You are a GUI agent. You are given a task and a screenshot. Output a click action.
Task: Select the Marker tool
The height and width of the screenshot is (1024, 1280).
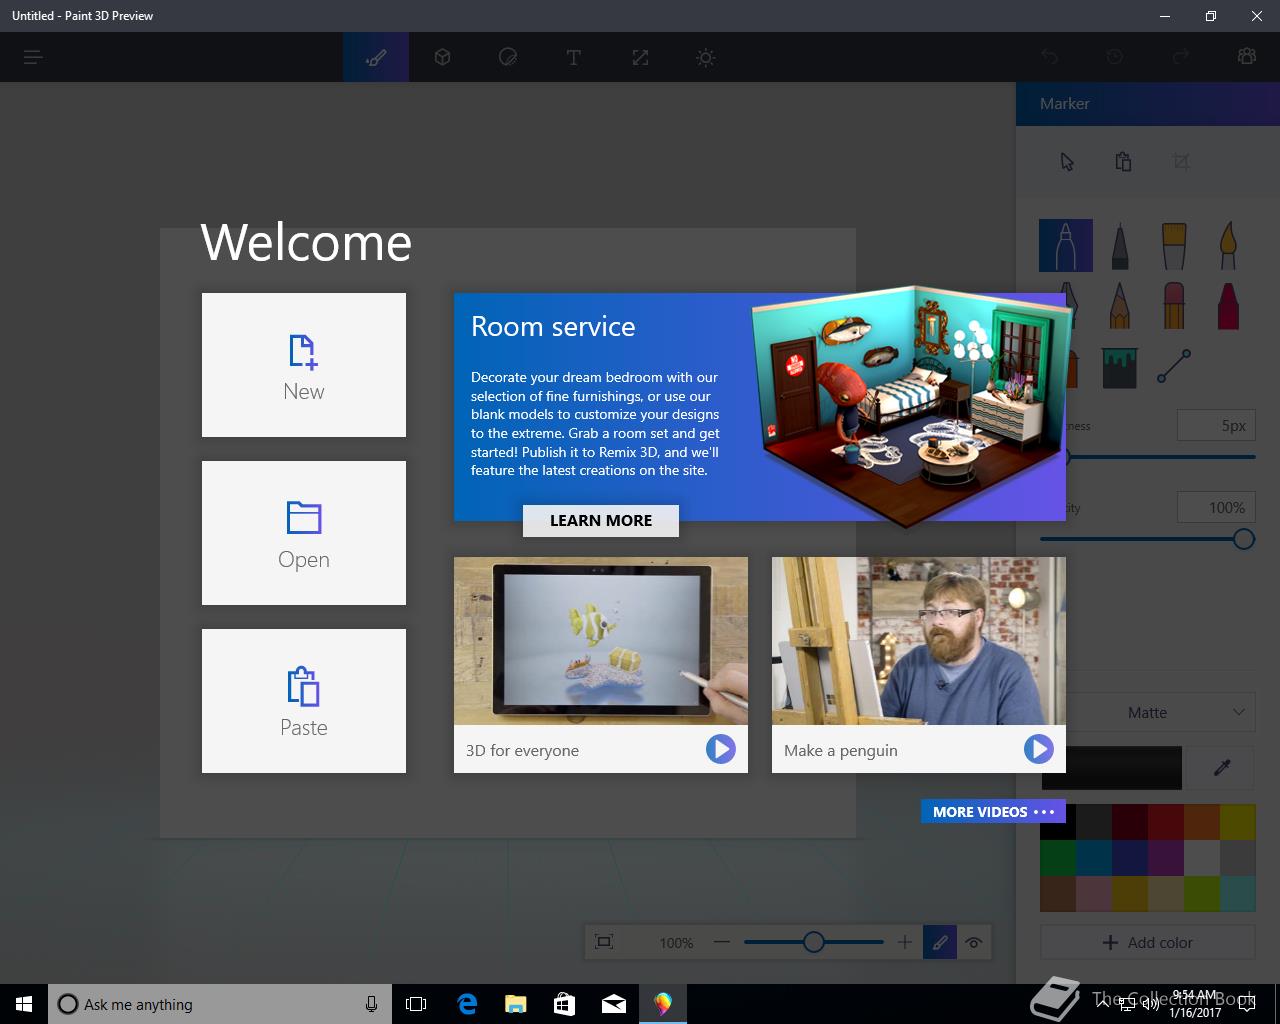coord(1066,245)
